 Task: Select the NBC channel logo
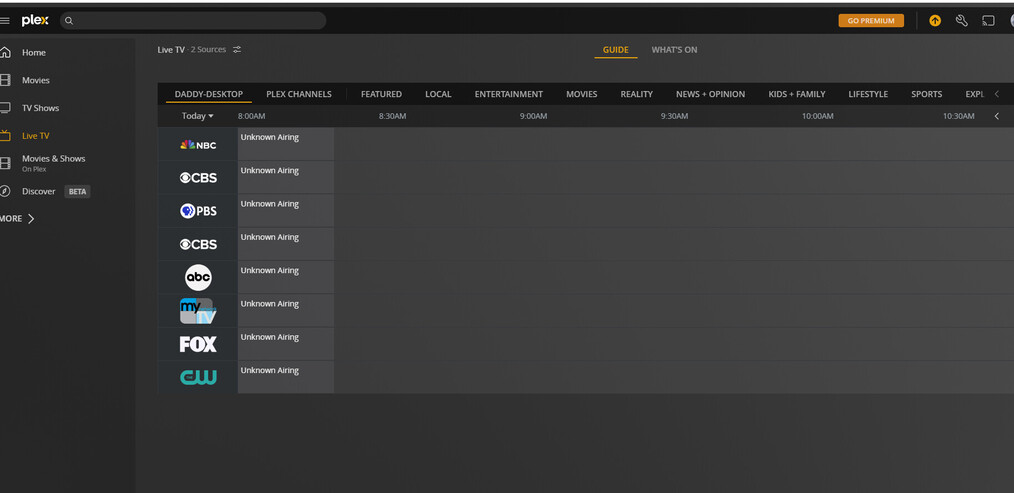198,145
